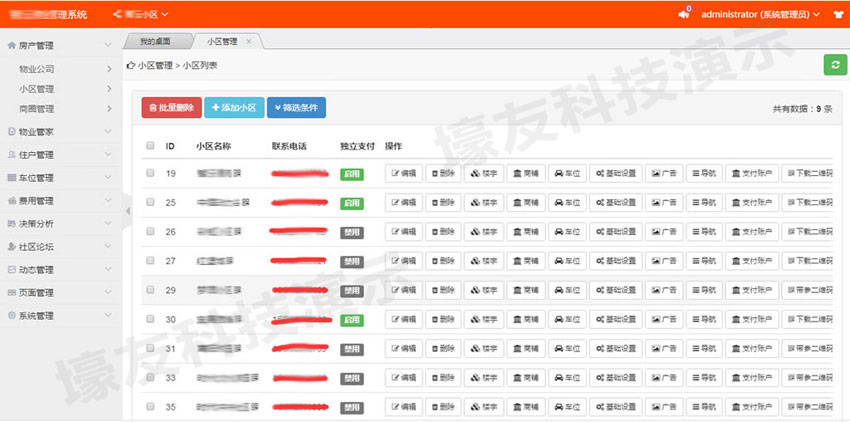
Task: Click 删除 in the ID 25 row
Action: 443,202
